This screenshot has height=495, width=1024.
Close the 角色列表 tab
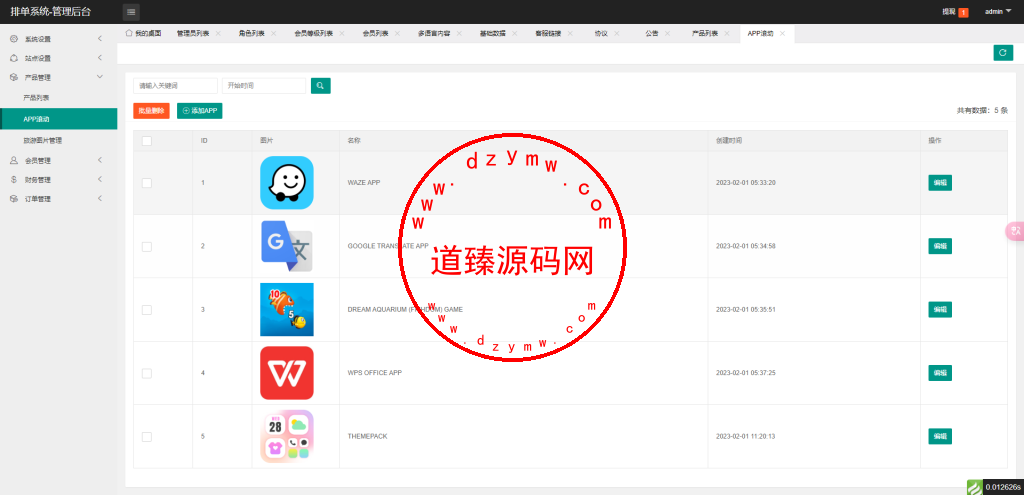(273, 33)
